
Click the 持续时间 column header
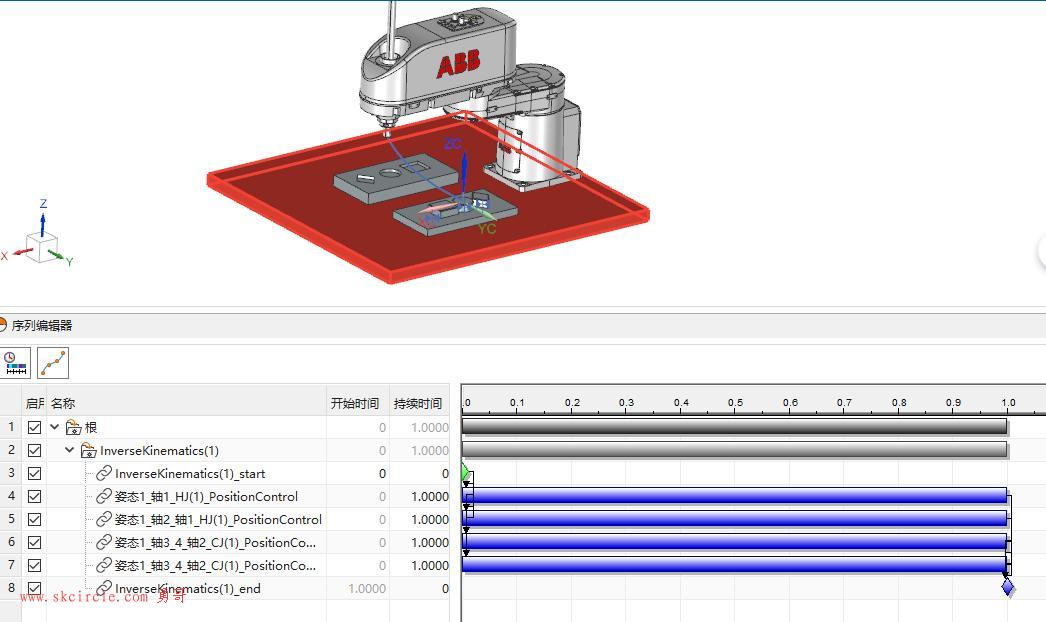(417, 404)
